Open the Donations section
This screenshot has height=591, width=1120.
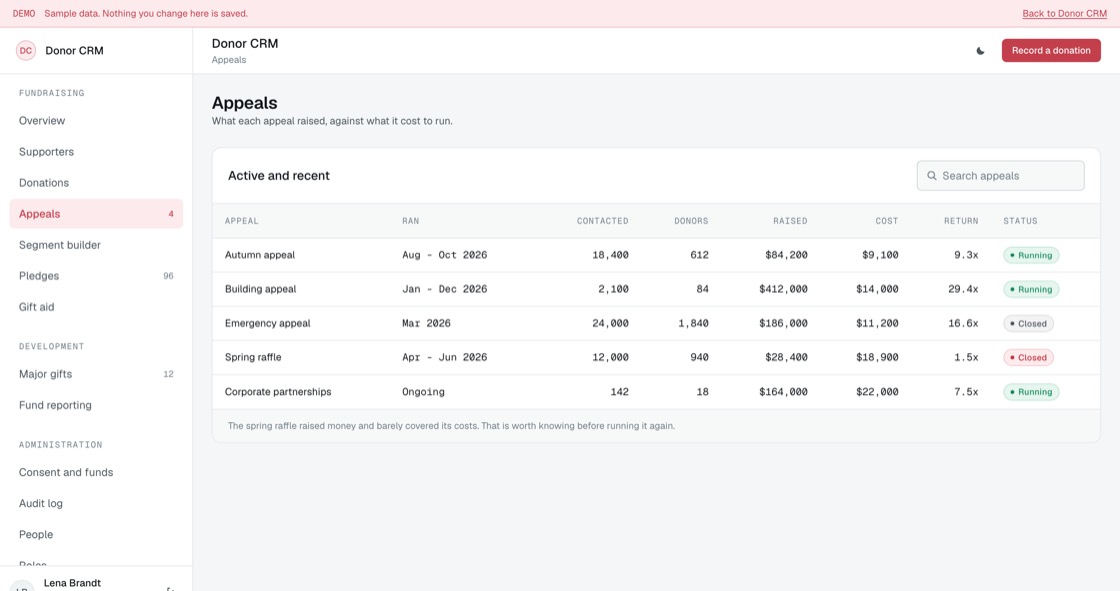click(x=96, y=183)
